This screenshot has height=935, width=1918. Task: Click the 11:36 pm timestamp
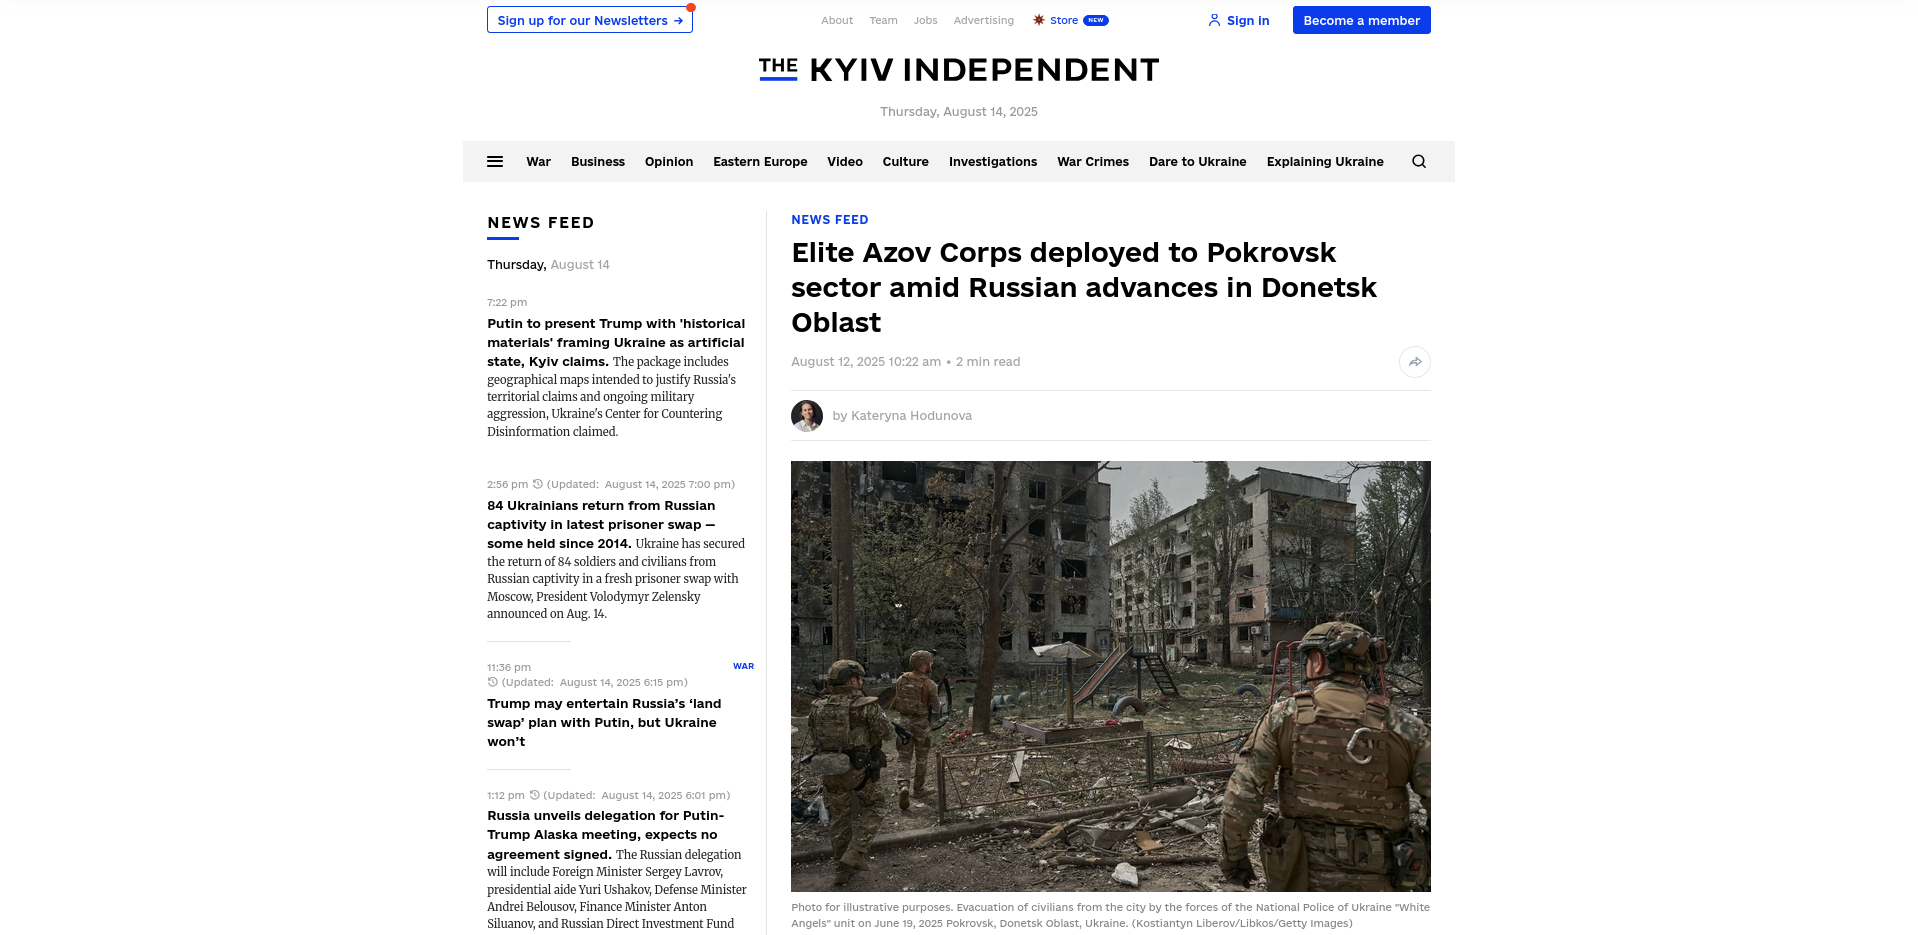tap(509, 667)
